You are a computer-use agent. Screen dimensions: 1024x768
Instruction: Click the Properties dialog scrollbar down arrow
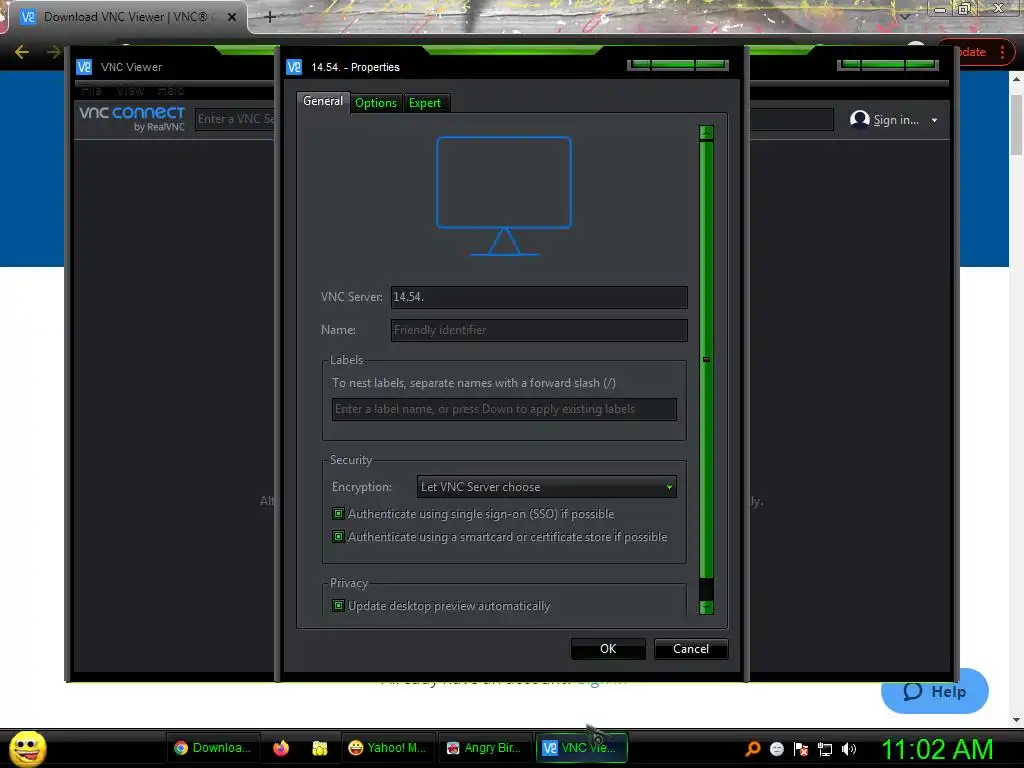706,607
